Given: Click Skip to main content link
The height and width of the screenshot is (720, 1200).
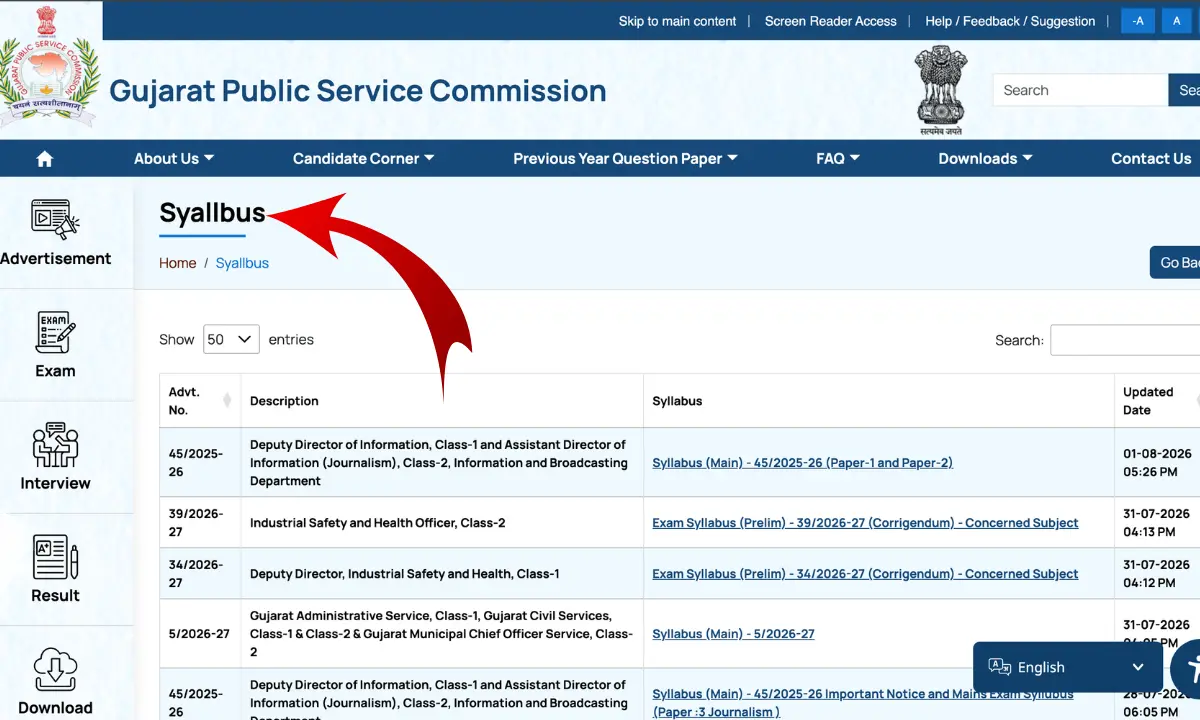Looking at the screenshot, I should pyautogui.click(x=677, y=21).
